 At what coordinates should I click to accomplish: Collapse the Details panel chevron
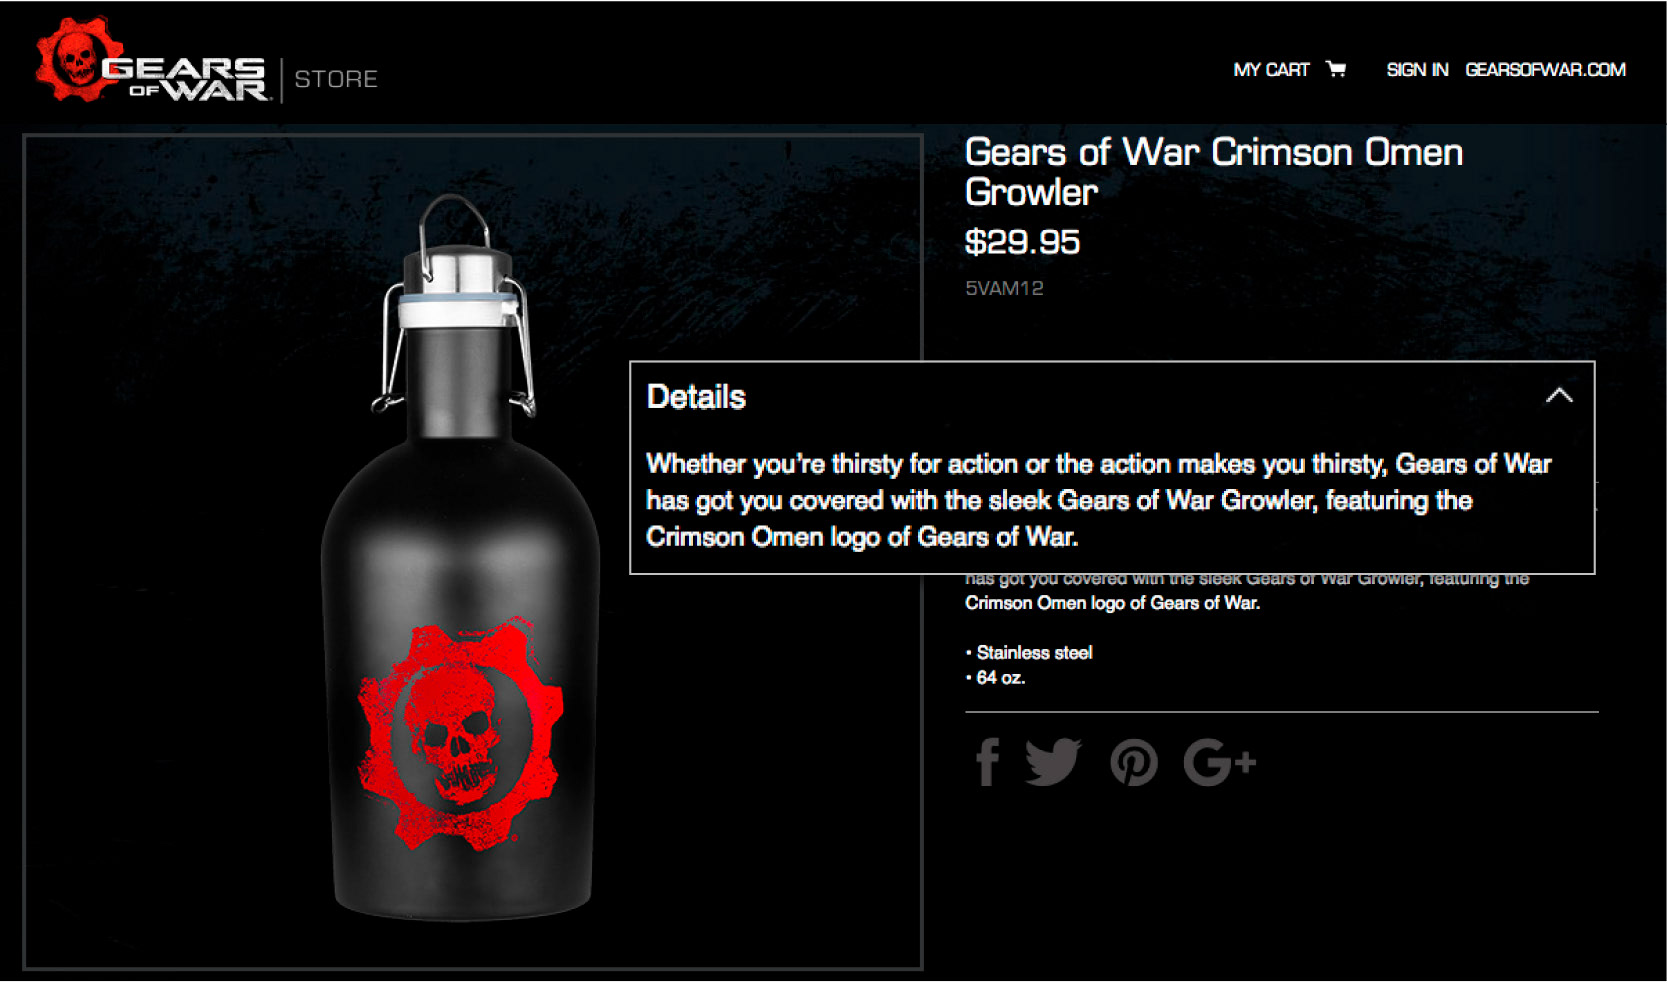(x=1559, y=396)
